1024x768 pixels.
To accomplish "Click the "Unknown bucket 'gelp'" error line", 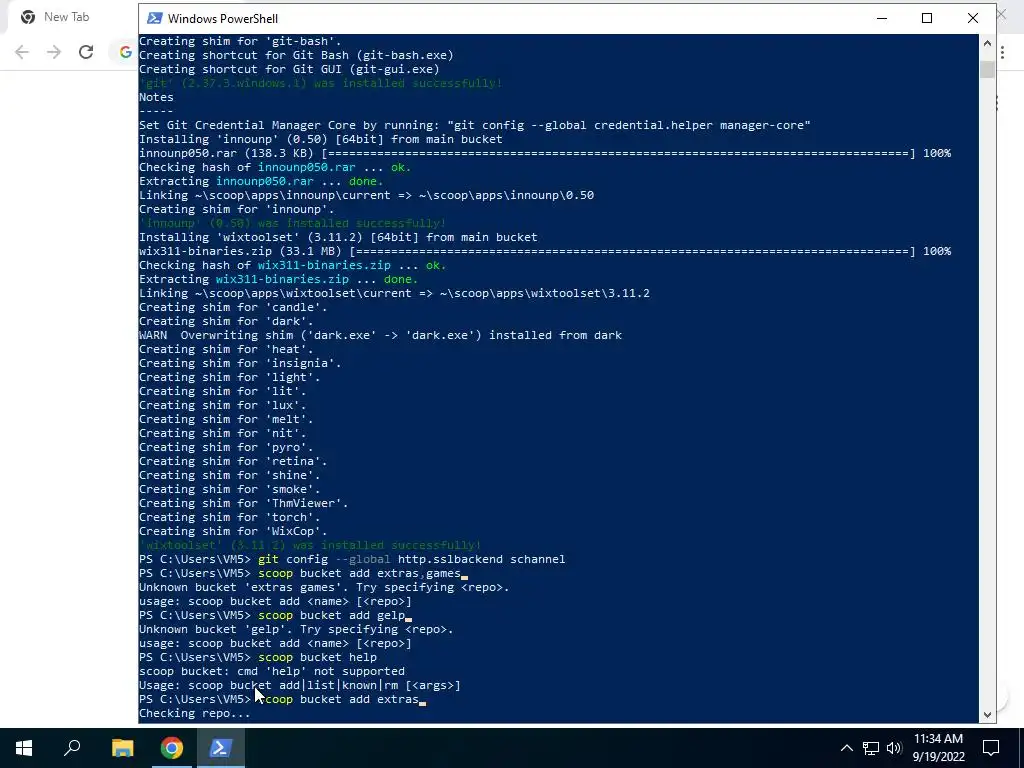I will [296, 629].
